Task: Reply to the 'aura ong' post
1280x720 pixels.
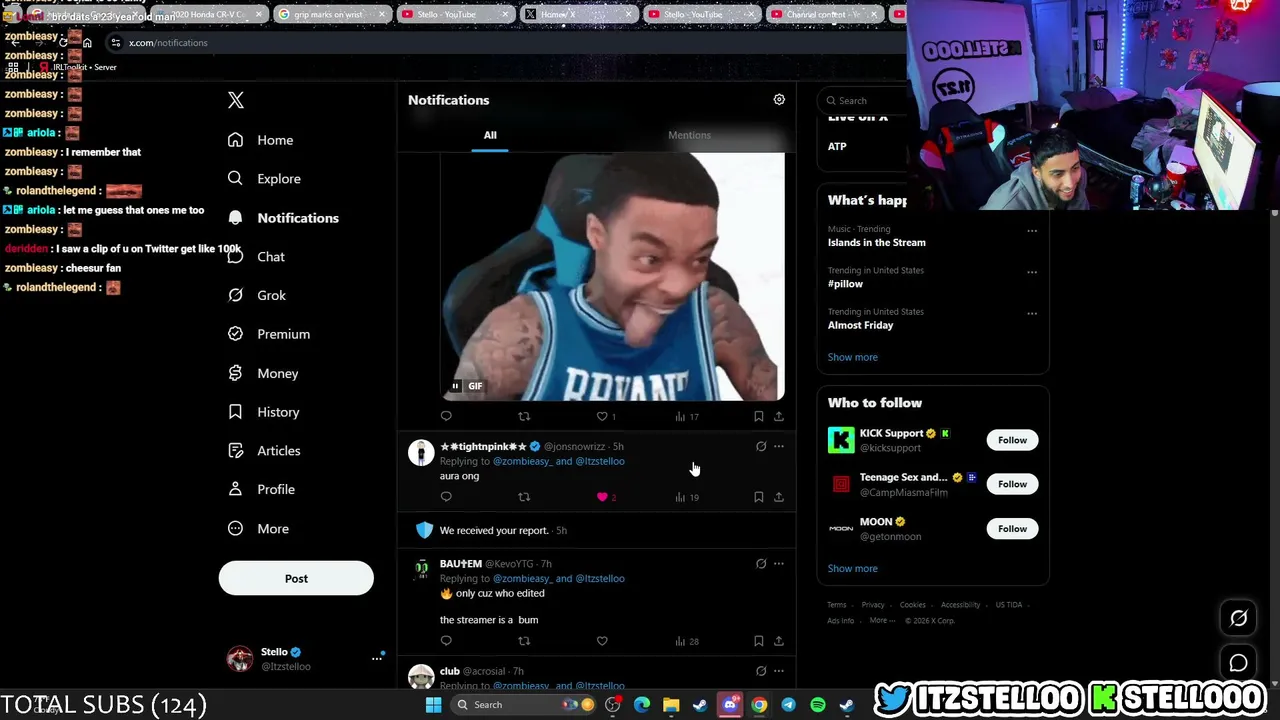Action: tap(446, 497)
